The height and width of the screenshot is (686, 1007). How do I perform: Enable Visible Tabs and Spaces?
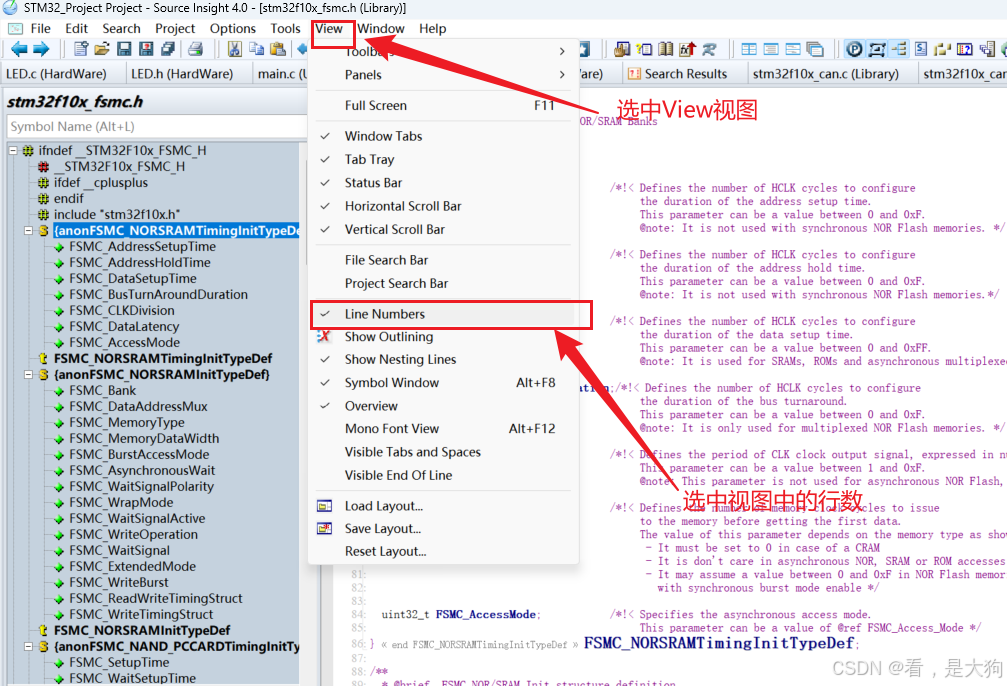[444, 452]
